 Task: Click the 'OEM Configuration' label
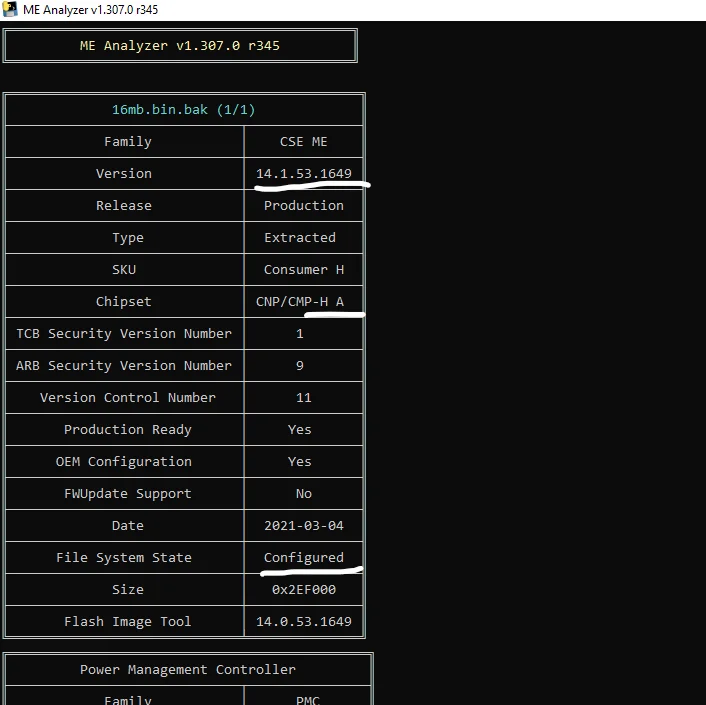[x=124, y=461]
